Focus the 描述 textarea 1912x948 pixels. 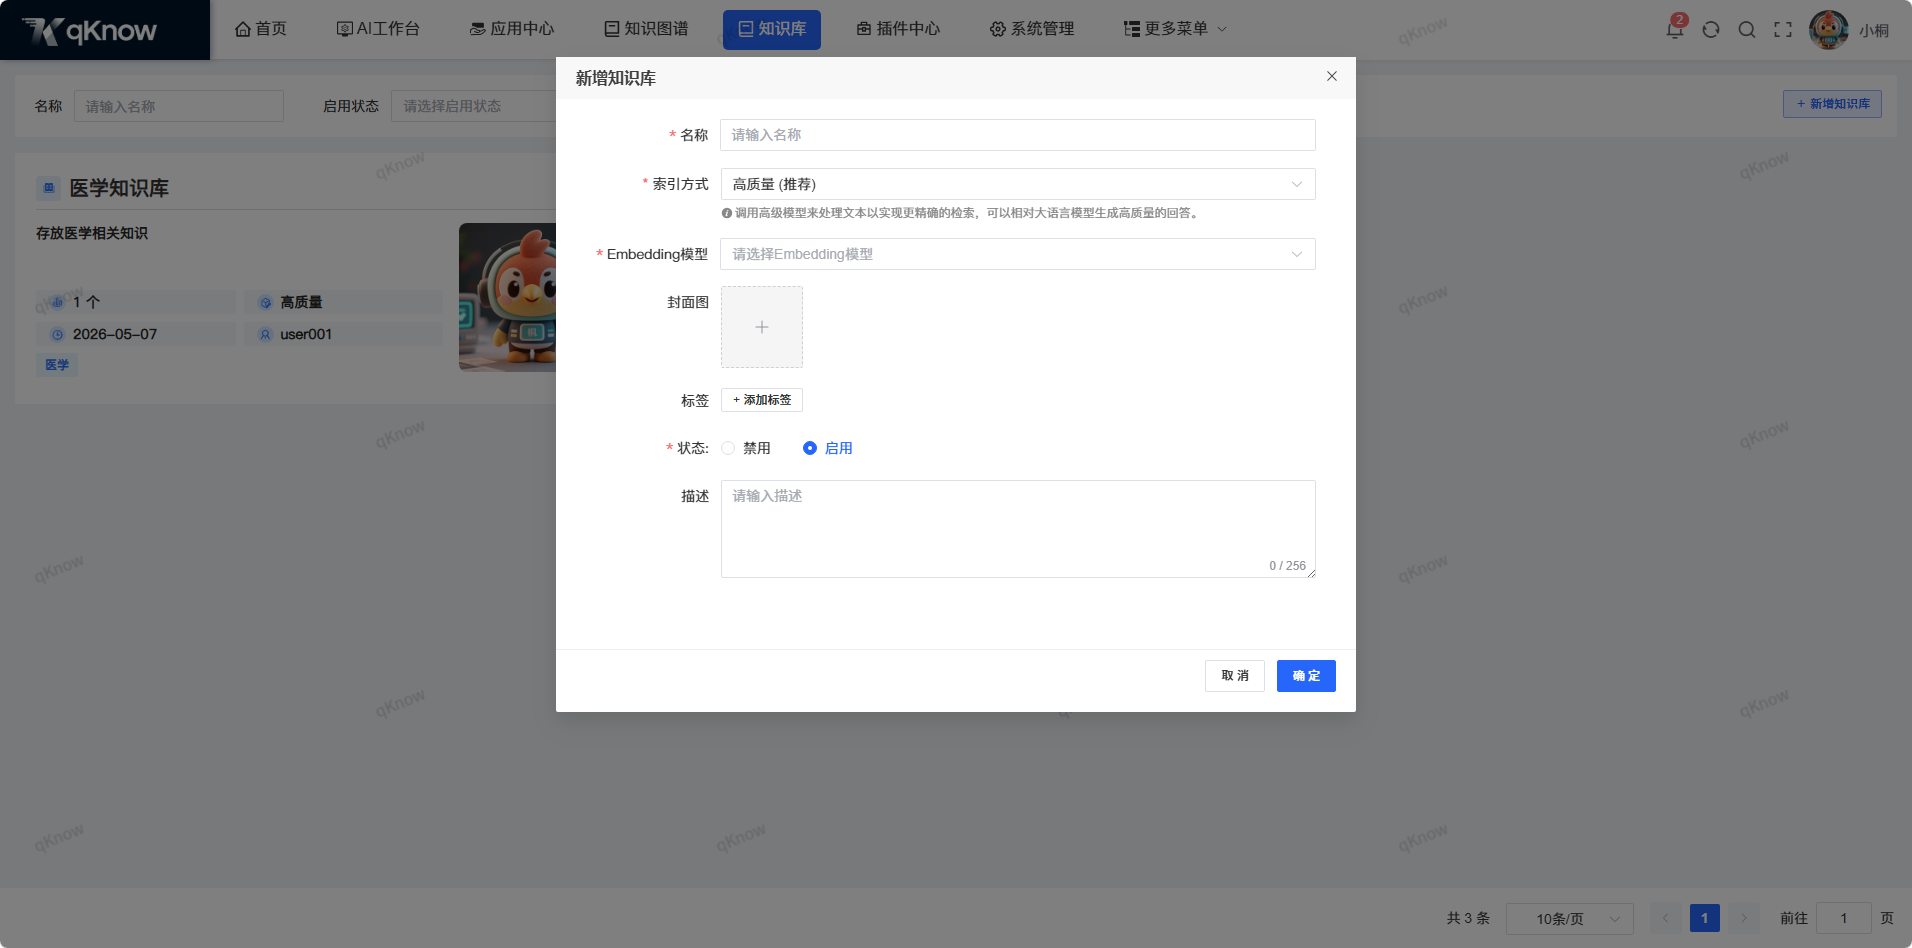pyautogui.click(x=1018, y=529)
